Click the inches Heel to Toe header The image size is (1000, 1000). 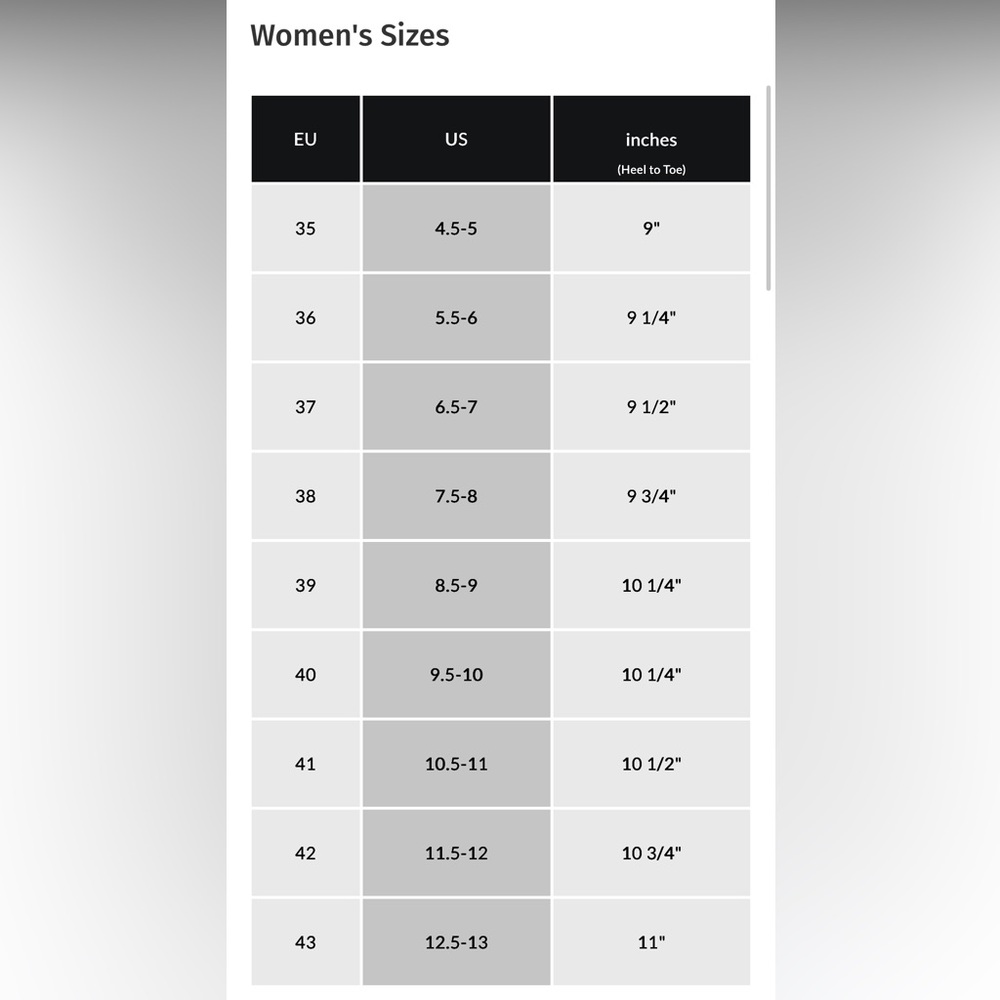click(x=651, y=139)
